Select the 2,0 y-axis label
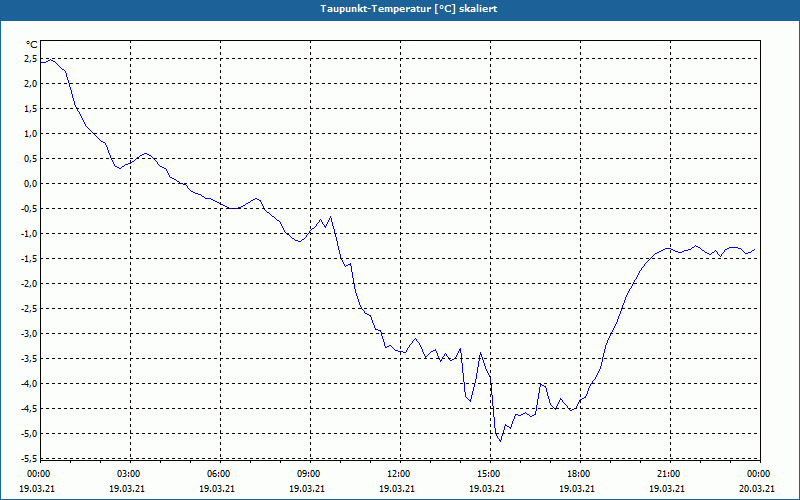This screenshot has height=500, width=800. (30, 84)
